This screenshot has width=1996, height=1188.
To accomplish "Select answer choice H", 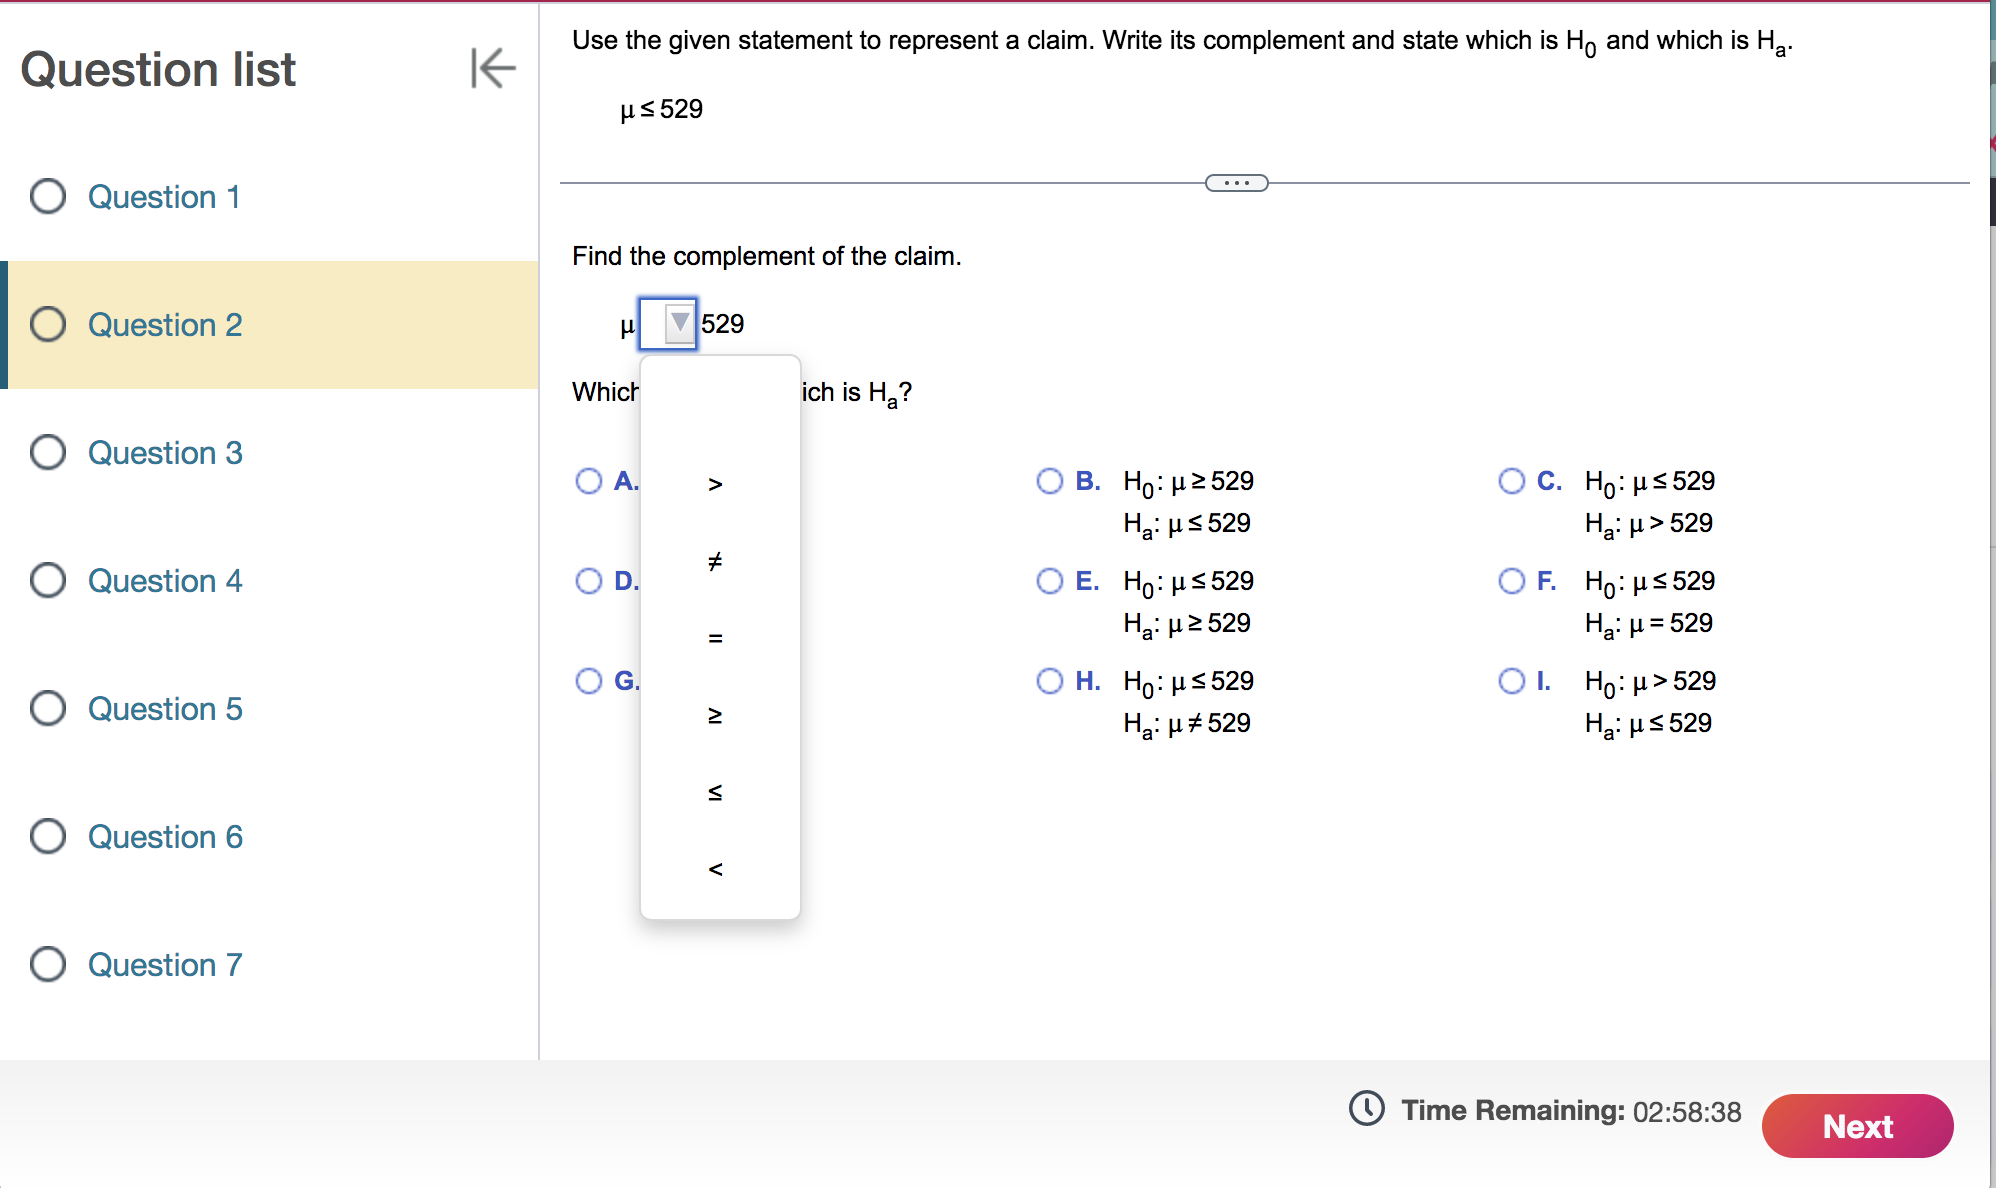I will tap(1049, 681).
